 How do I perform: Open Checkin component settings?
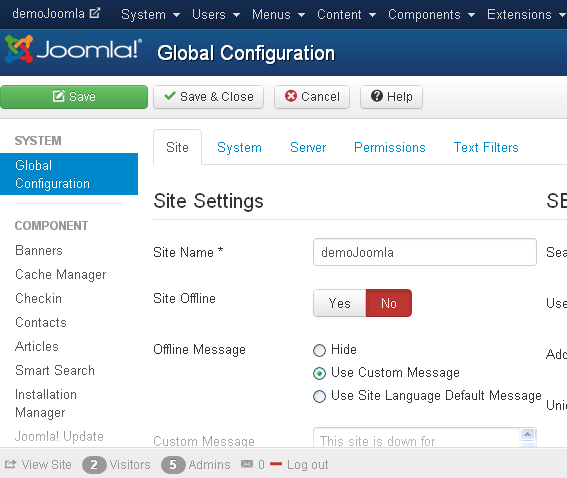tap(39, 299)
